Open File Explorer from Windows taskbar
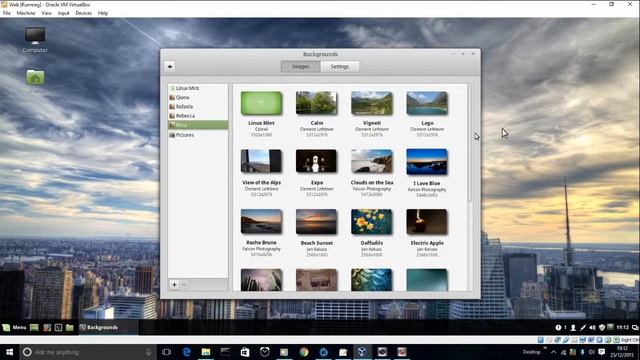This screenshot has width=640, height=360. coord(206,352)
